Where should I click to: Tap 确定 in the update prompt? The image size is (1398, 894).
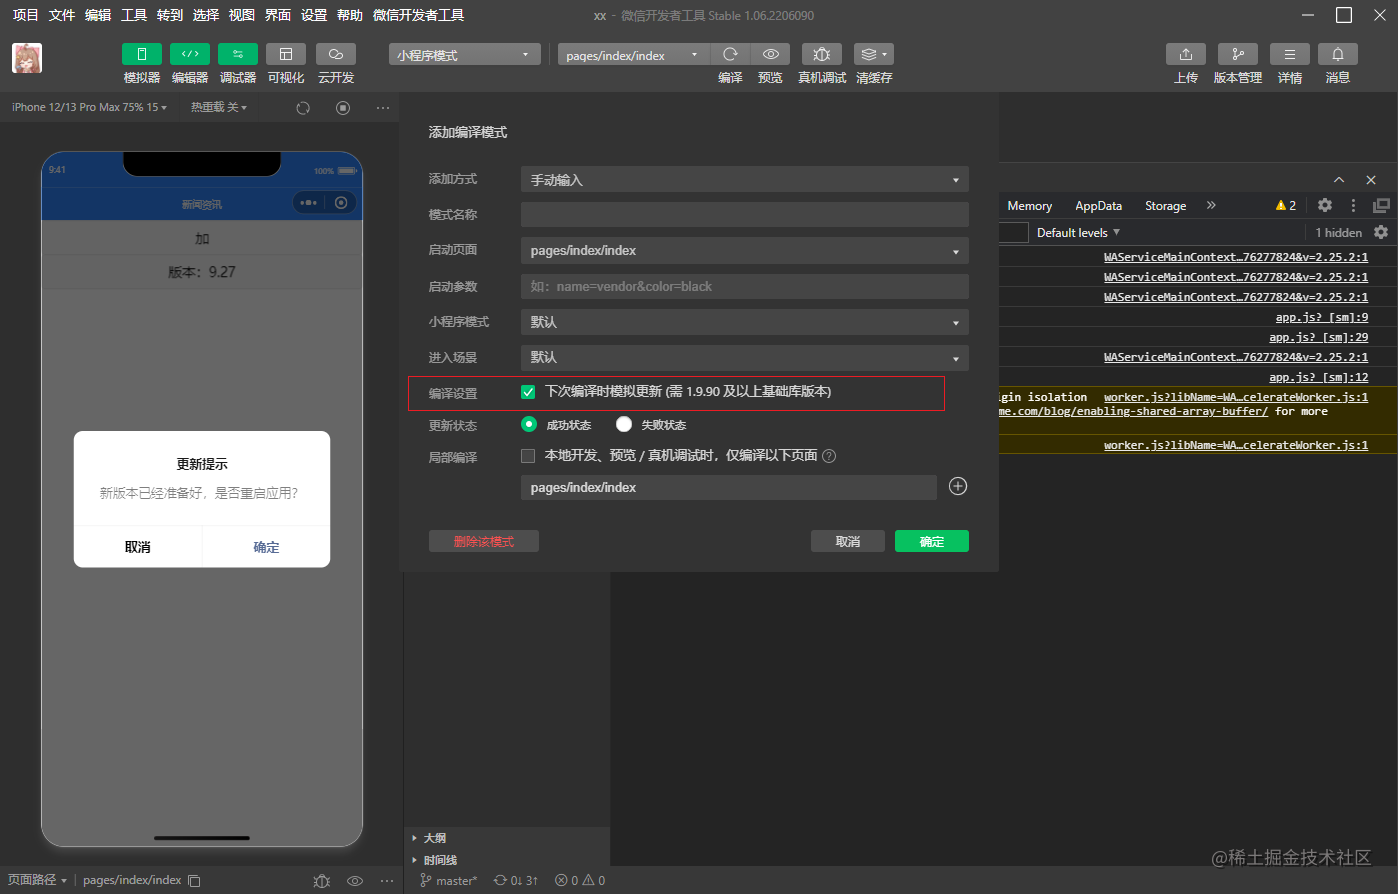pos(266,547)
